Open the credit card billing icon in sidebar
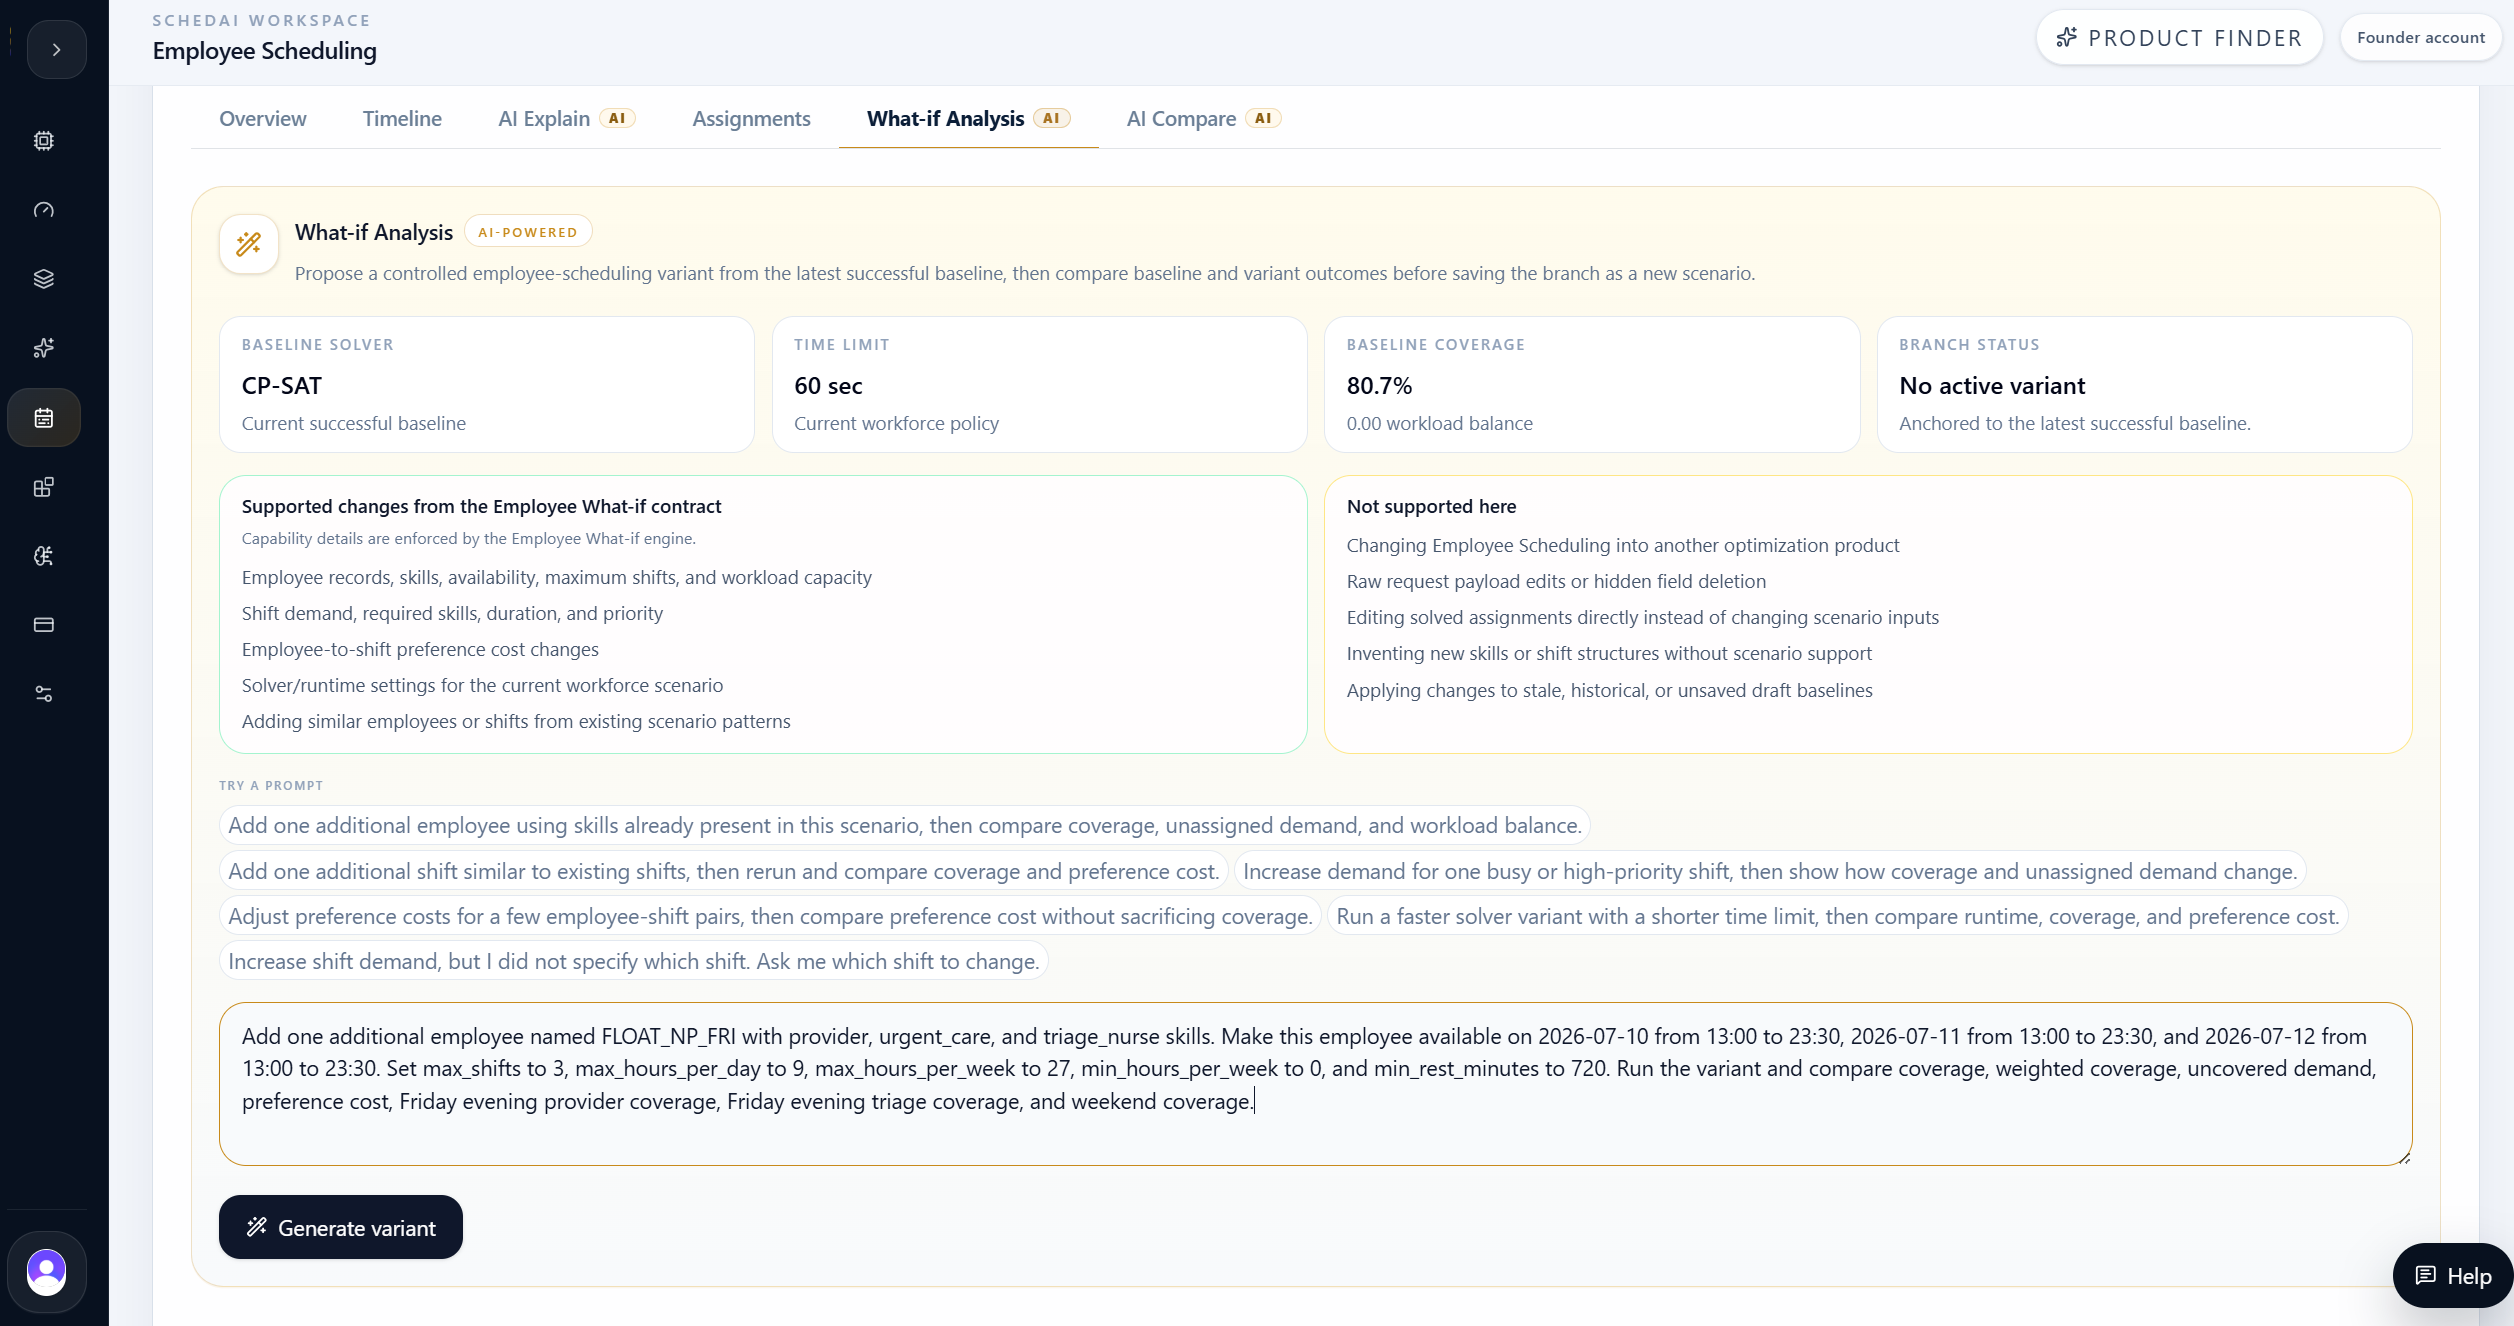The width and height of the screenshot is (2514, 1326). pos(44,625)
